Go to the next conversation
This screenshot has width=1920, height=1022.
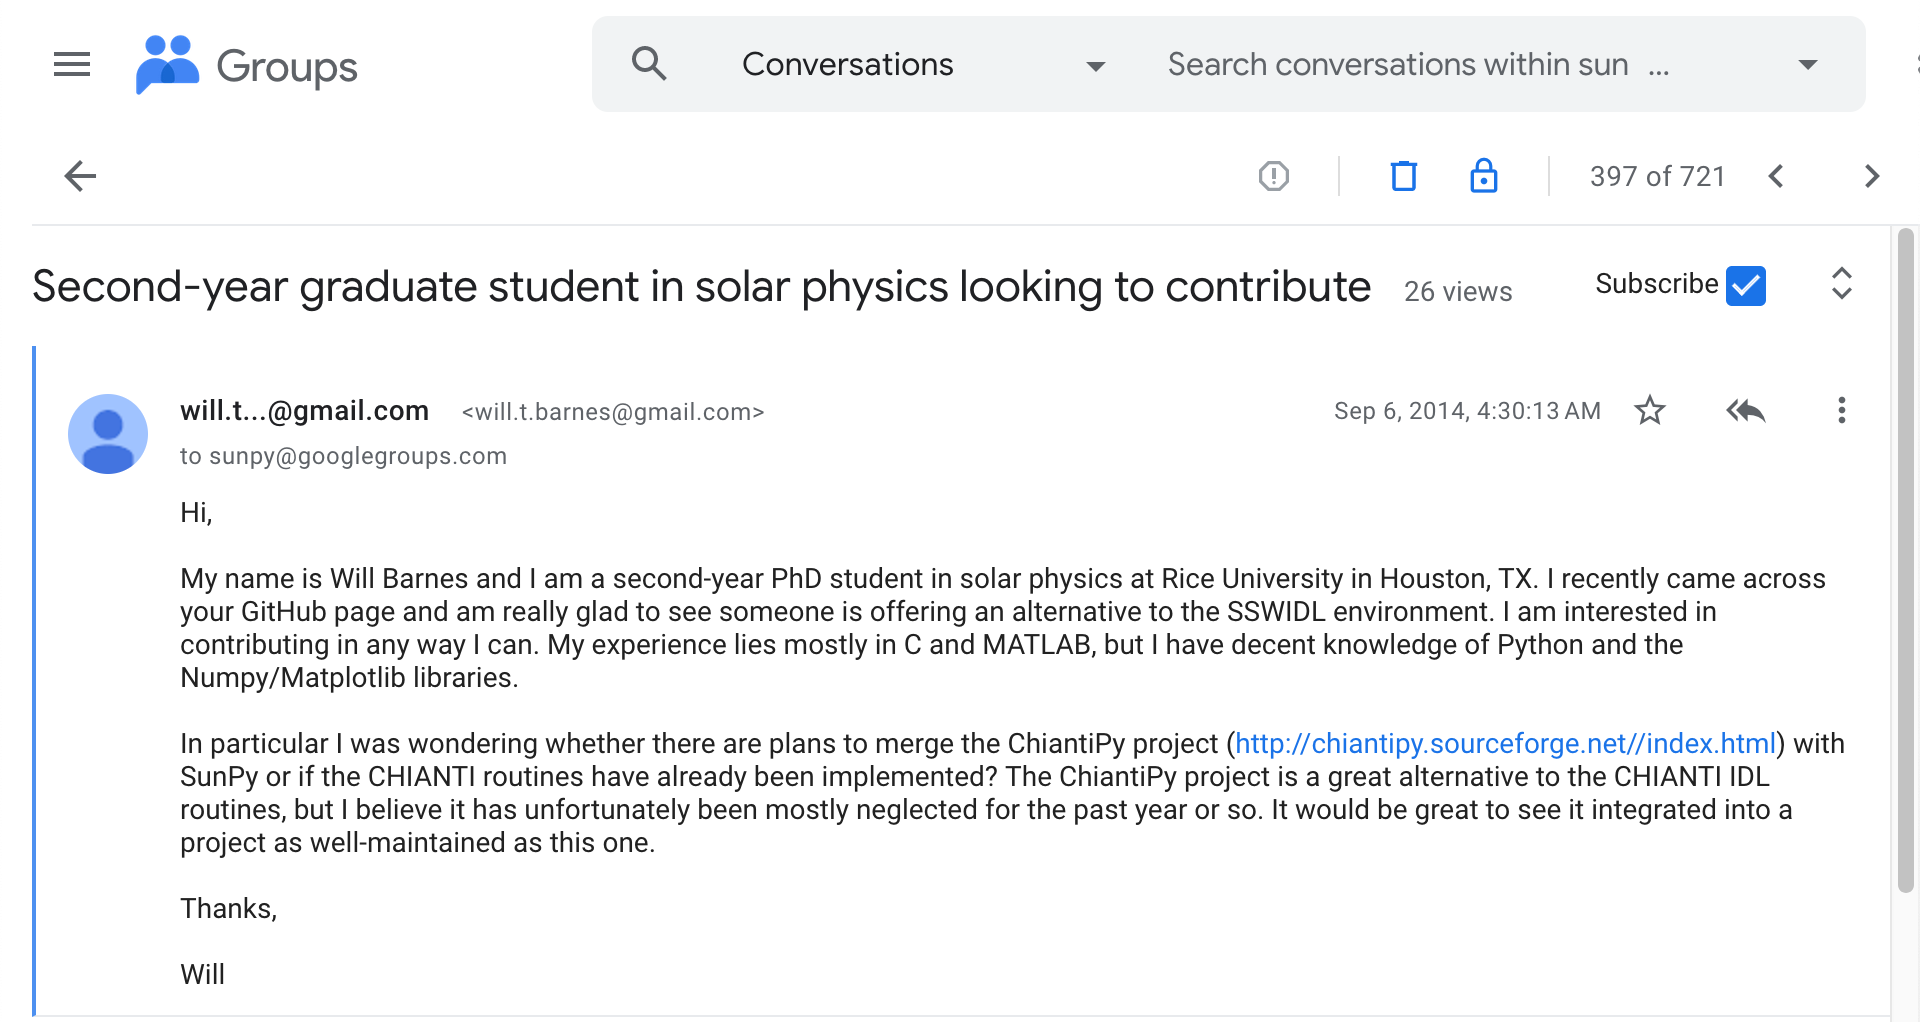(x=1872, y=176)
